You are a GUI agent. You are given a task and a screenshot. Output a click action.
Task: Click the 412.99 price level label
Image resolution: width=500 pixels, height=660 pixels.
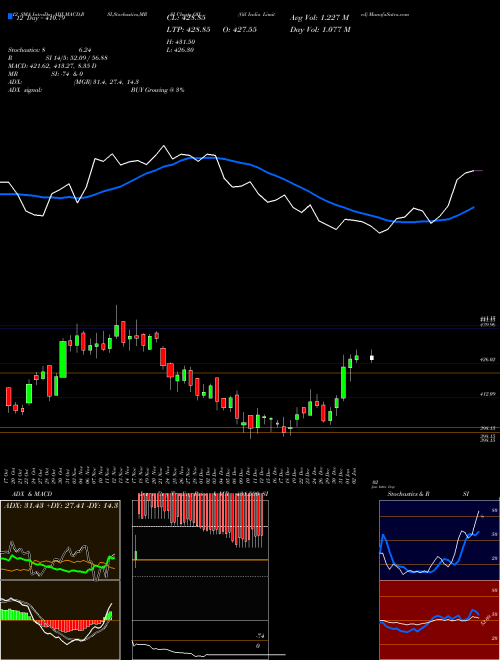(x=489, y=394)
